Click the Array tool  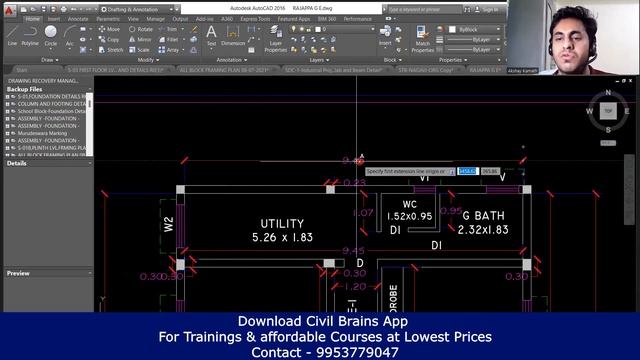tap(169, 50)
